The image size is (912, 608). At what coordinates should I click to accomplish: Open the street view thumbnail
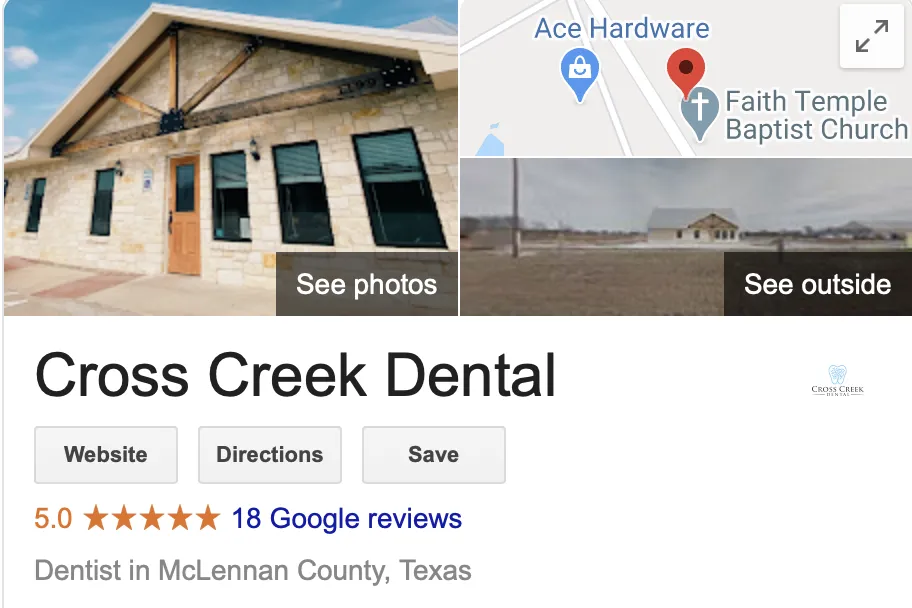point(686,237)
